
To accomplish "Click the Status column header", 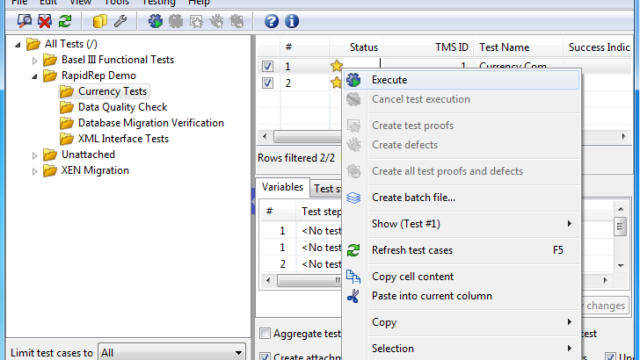I will point(356,47).
